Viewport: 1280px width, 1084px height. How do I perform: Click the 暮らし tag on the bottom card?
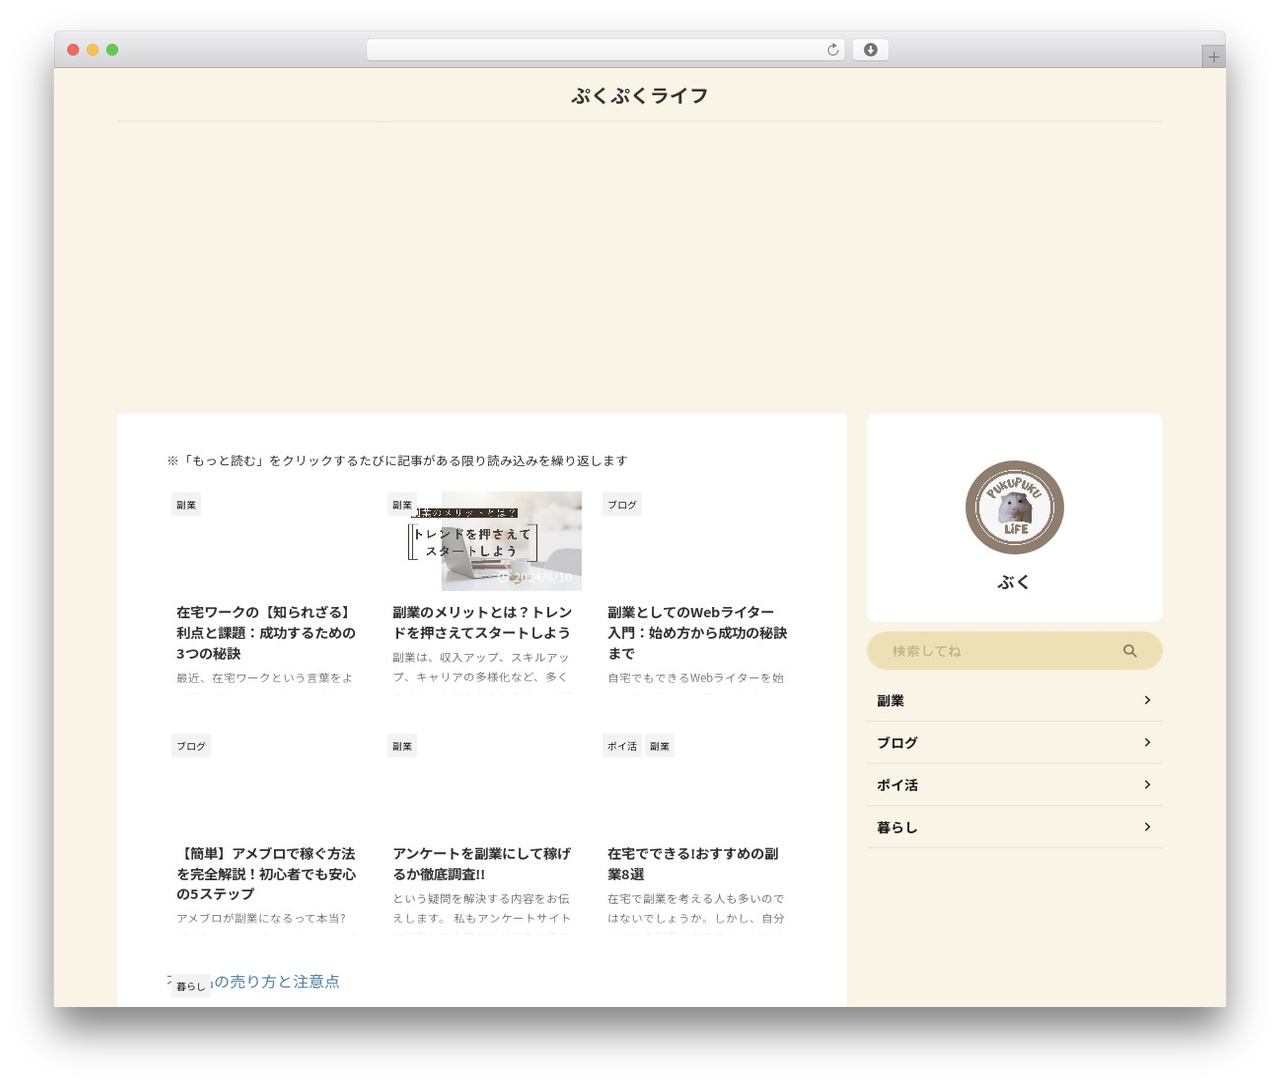[x=191, y=986]
